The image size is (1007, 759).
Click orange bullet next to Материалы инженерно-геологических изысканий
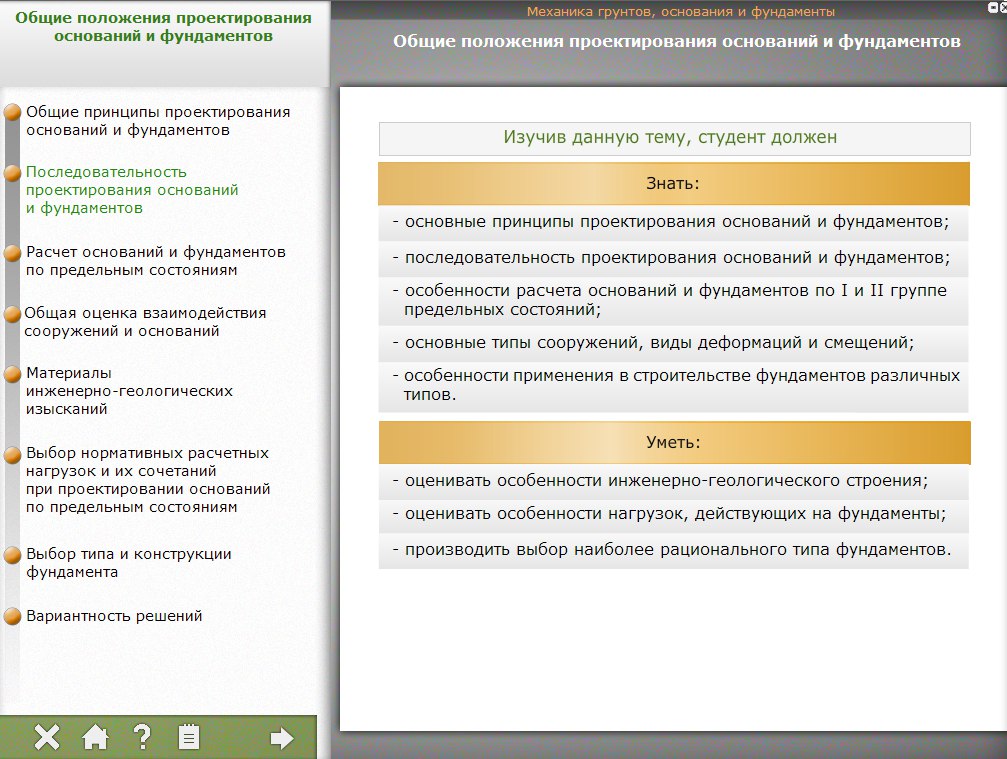13,374
